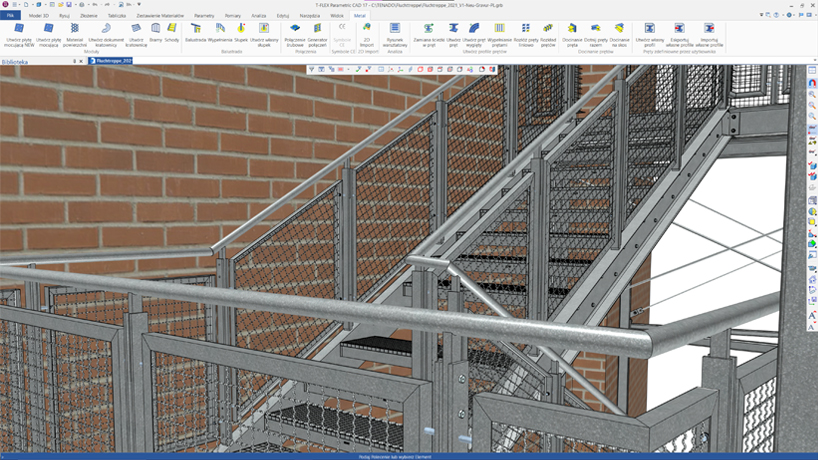The image size is (818, 460).
Task: Click 'Importuj własne profile' tool
Action: (x=709, y=35)
